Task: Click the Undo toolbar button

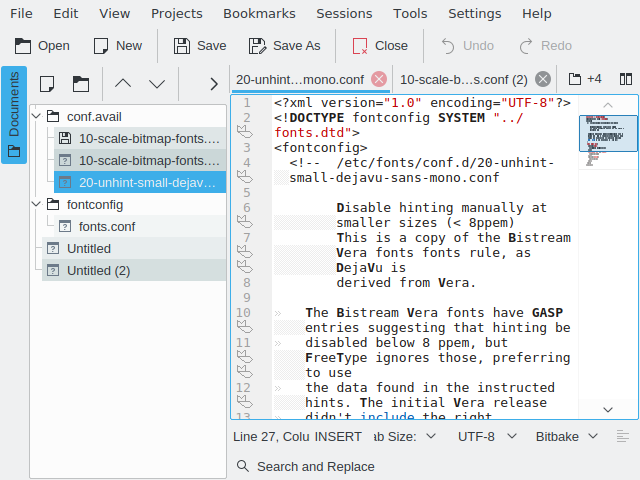Action: coord(467,46)
